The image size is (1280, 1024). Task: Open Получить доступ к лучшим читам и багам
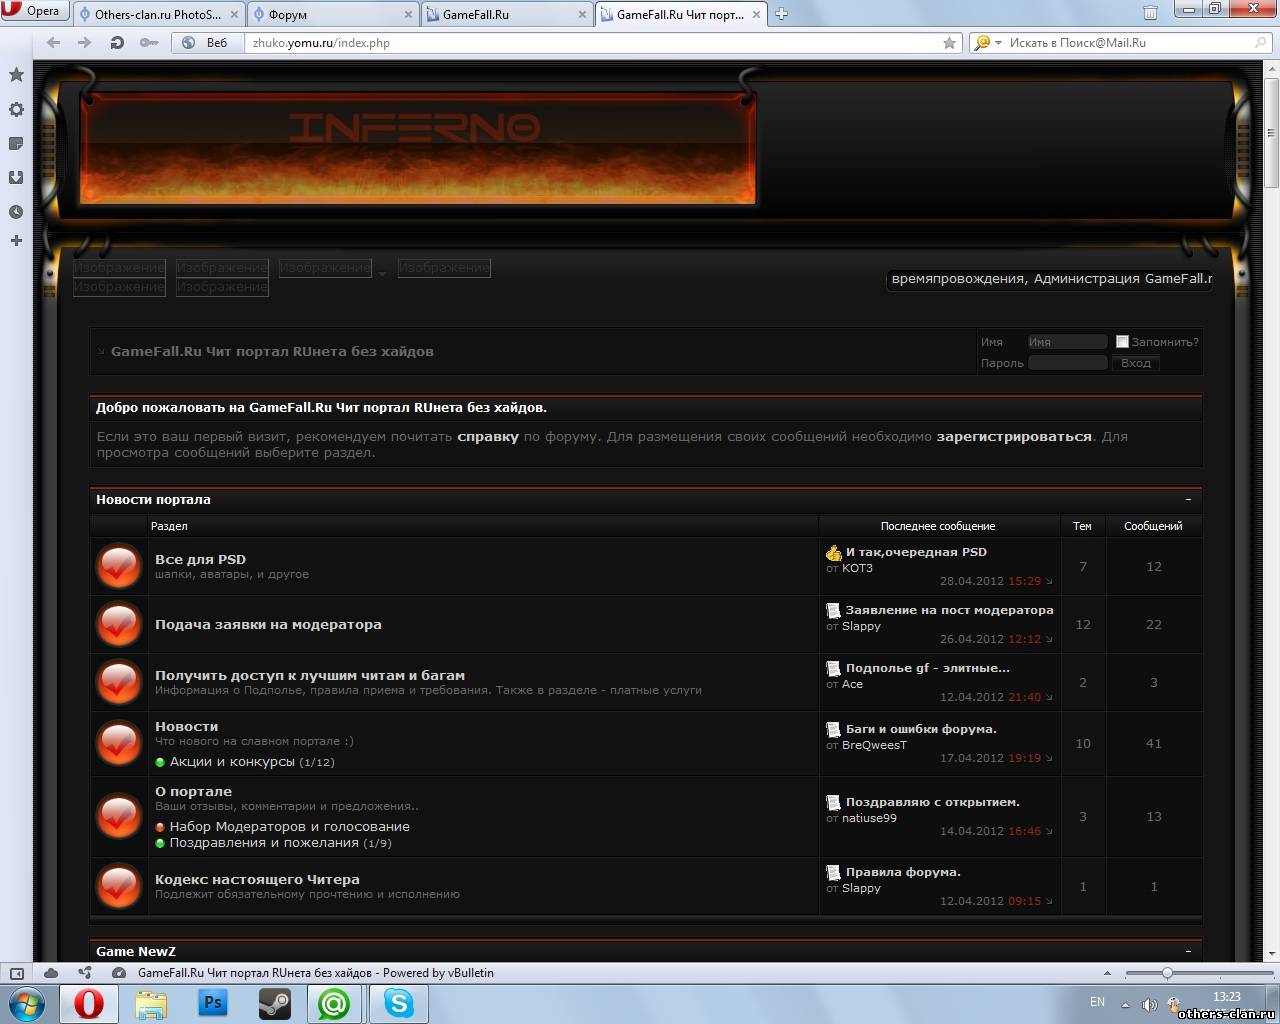(x=310, y=675)
